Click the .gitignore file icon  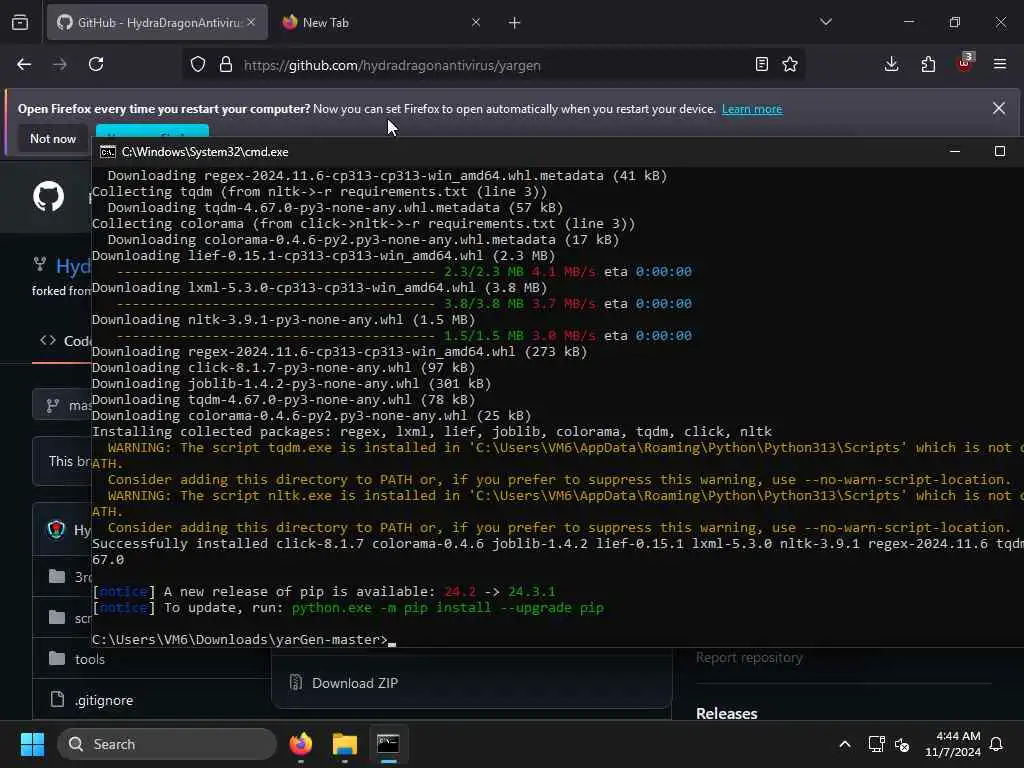pos(57,699)
